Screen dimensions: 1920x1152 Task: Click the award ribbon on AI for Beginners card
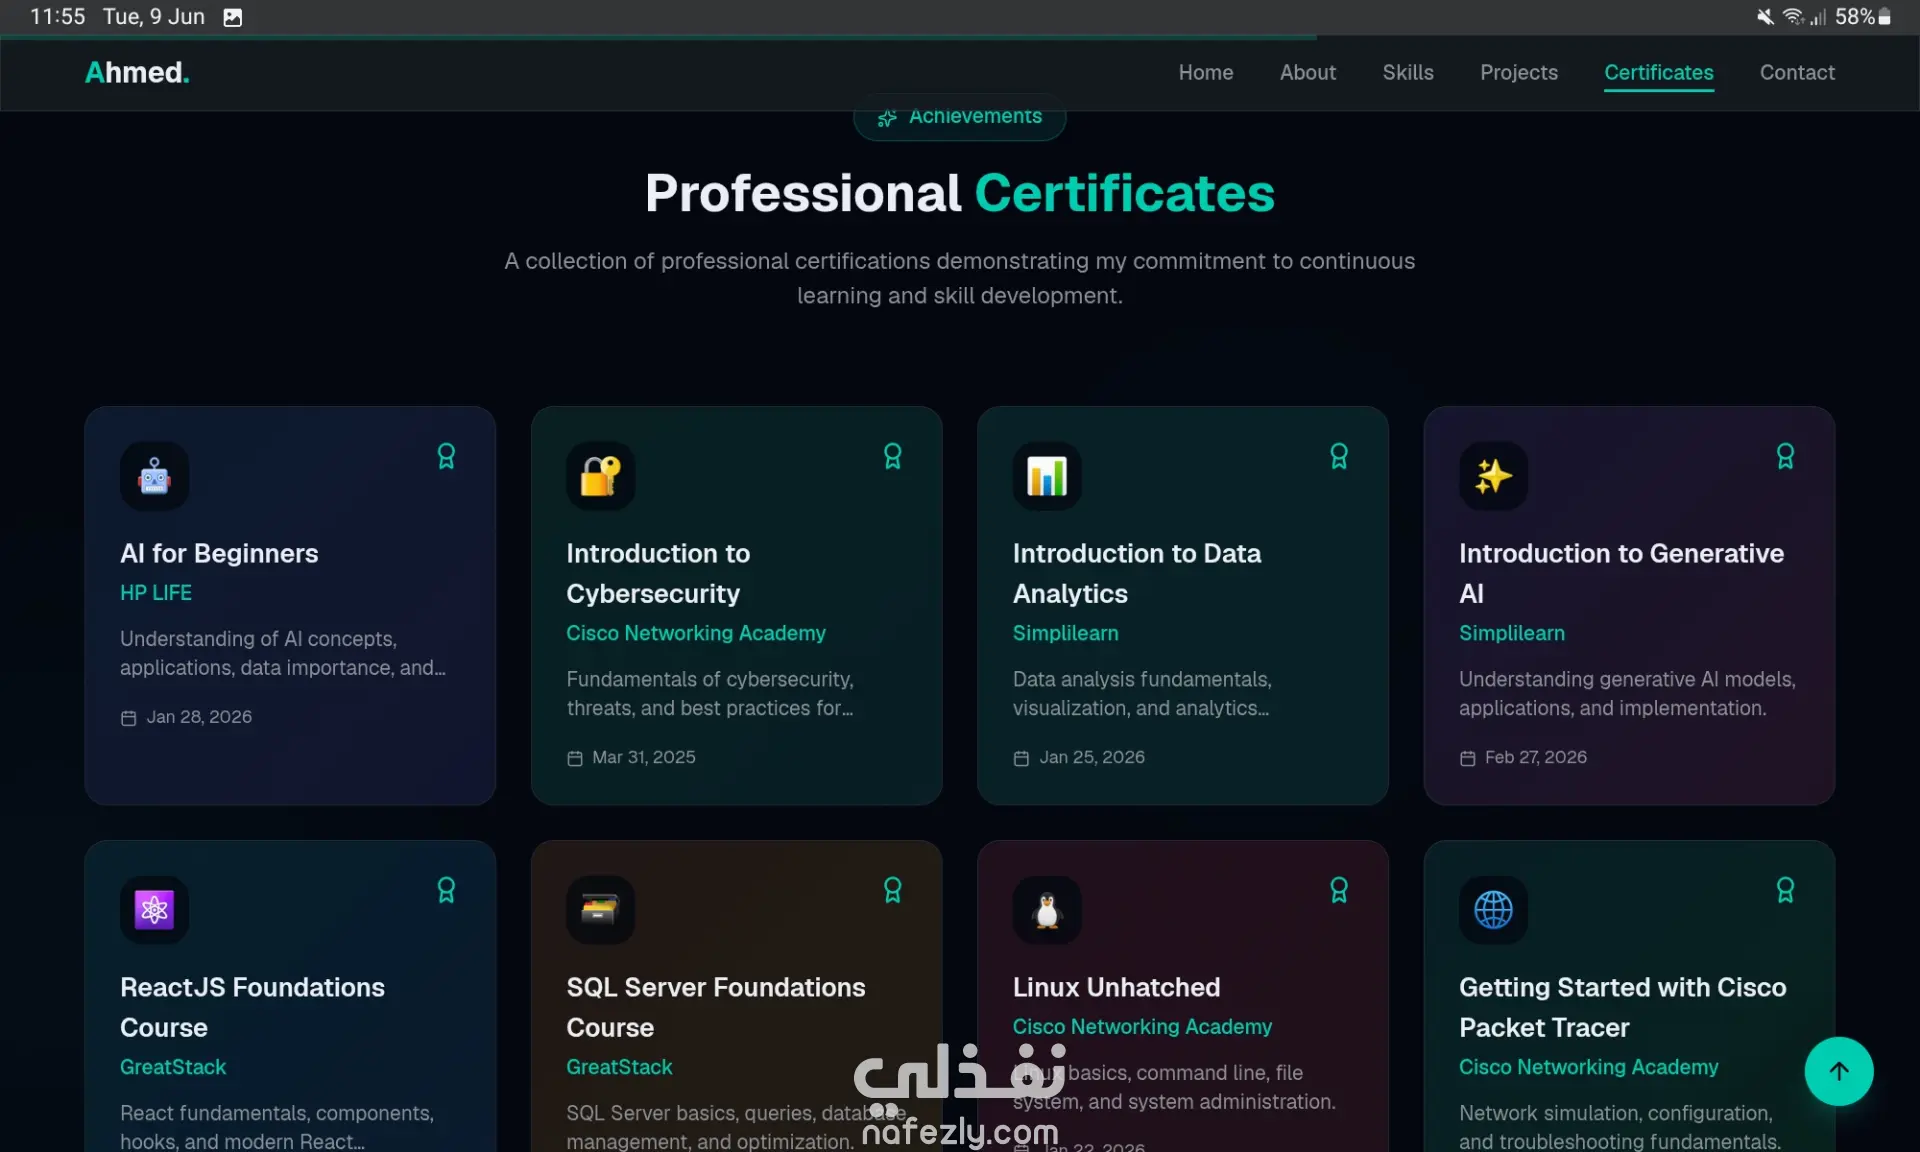tap(446, 456)
